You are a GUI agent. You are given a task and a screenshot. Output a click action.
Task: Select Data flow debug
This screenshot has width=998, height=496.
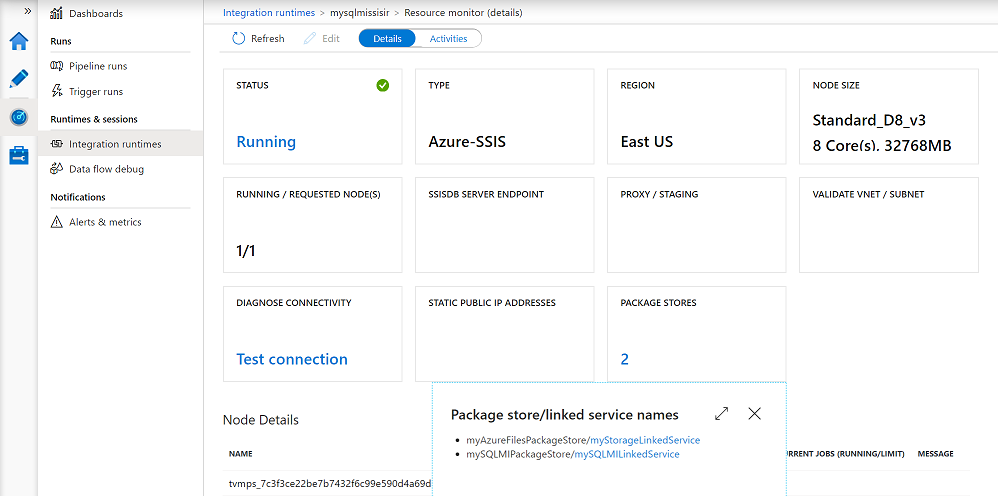click(x=106, y=169)
